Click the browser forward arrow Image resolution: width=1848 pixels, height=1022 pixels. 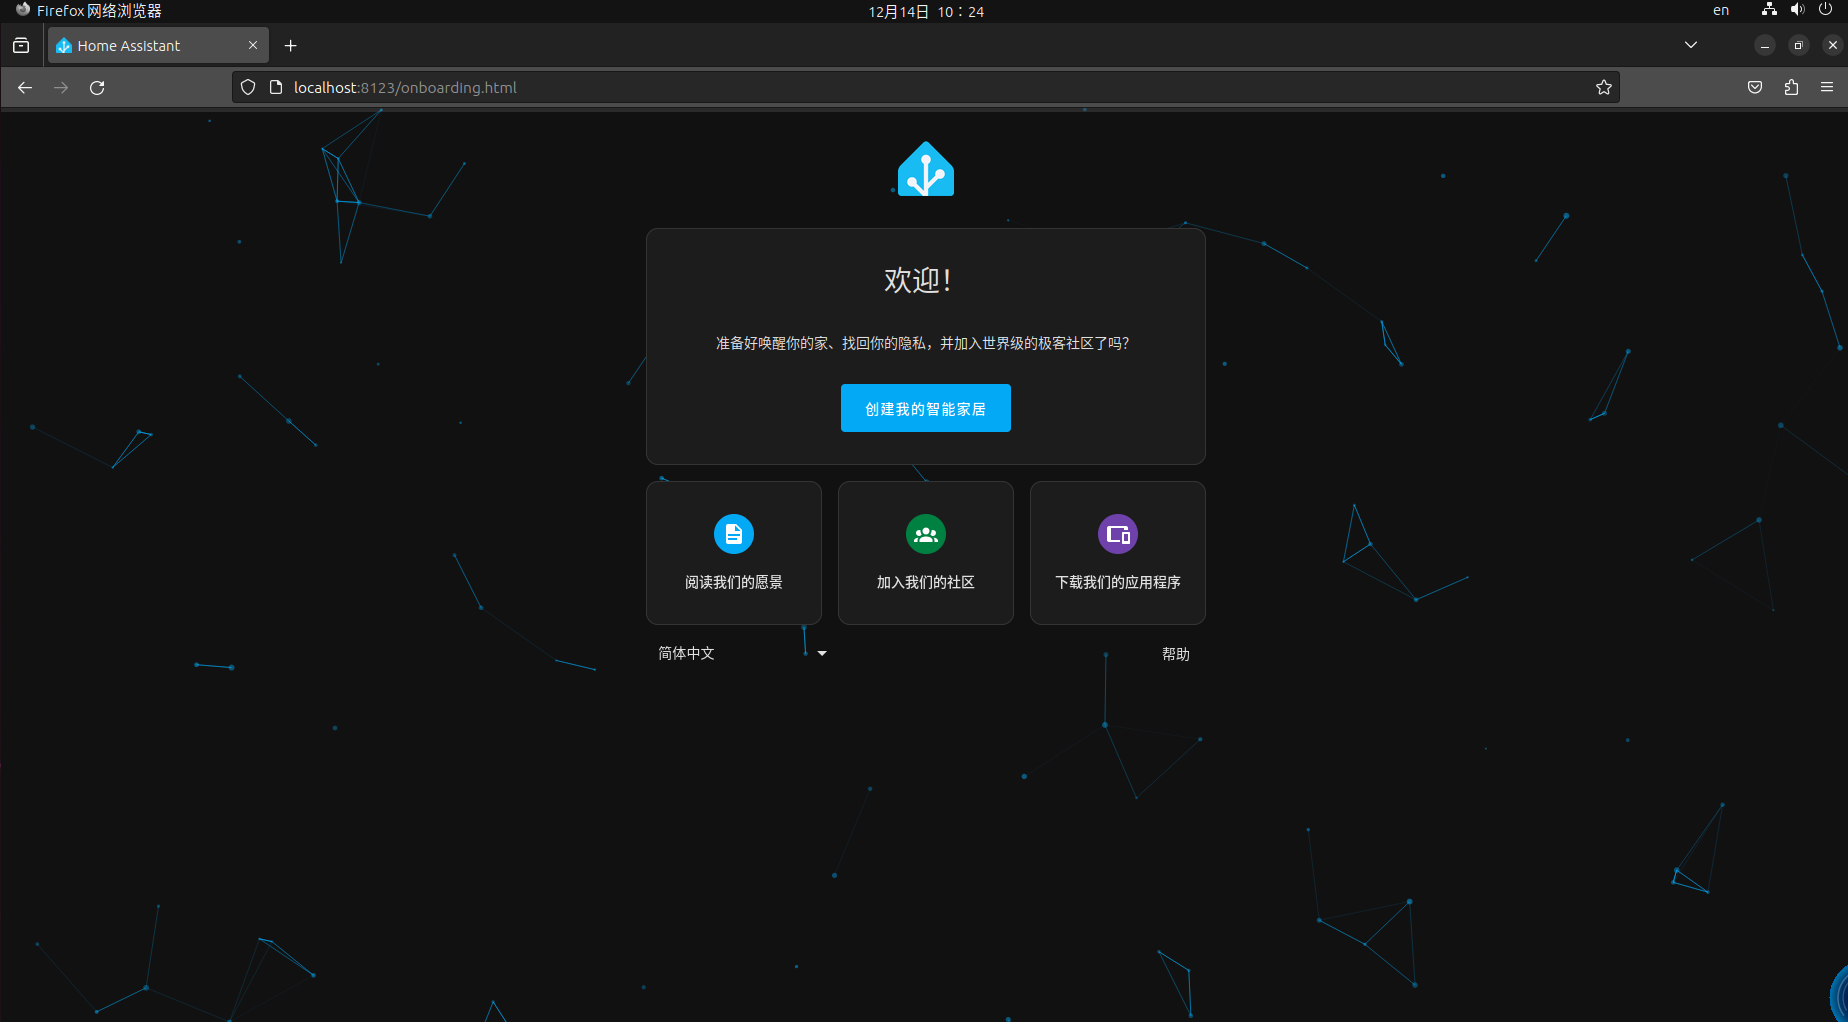coord(61,88)
